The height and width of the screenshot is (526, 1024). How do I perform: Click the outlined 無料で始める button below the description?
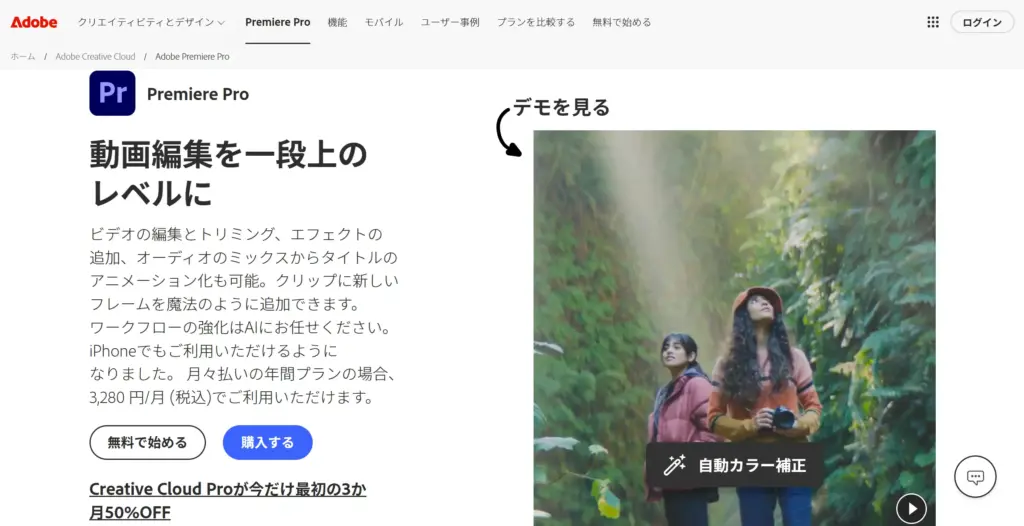(x=147, y=442)
